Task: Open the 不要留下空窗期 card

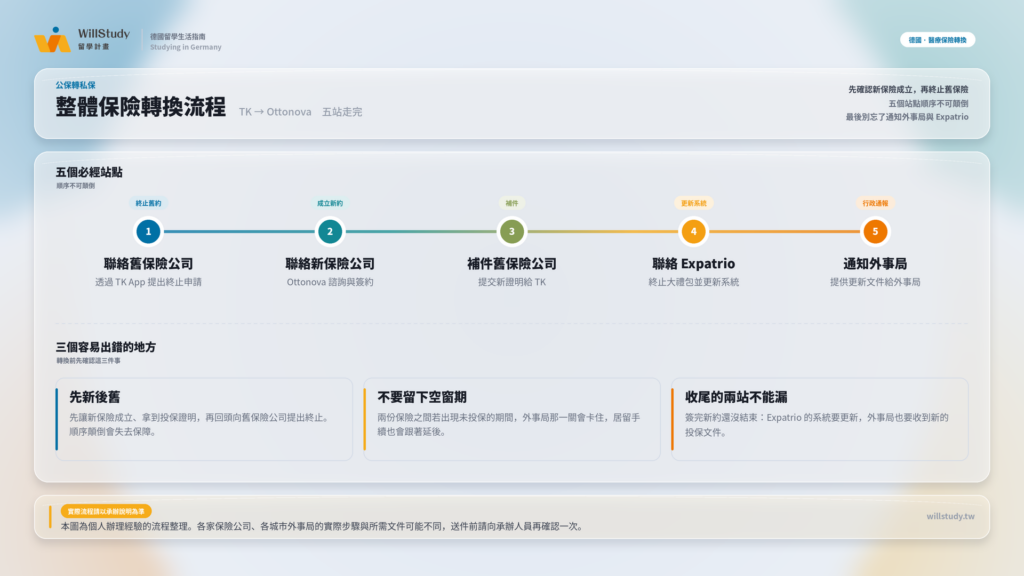Action: click(x=512, y=419)
